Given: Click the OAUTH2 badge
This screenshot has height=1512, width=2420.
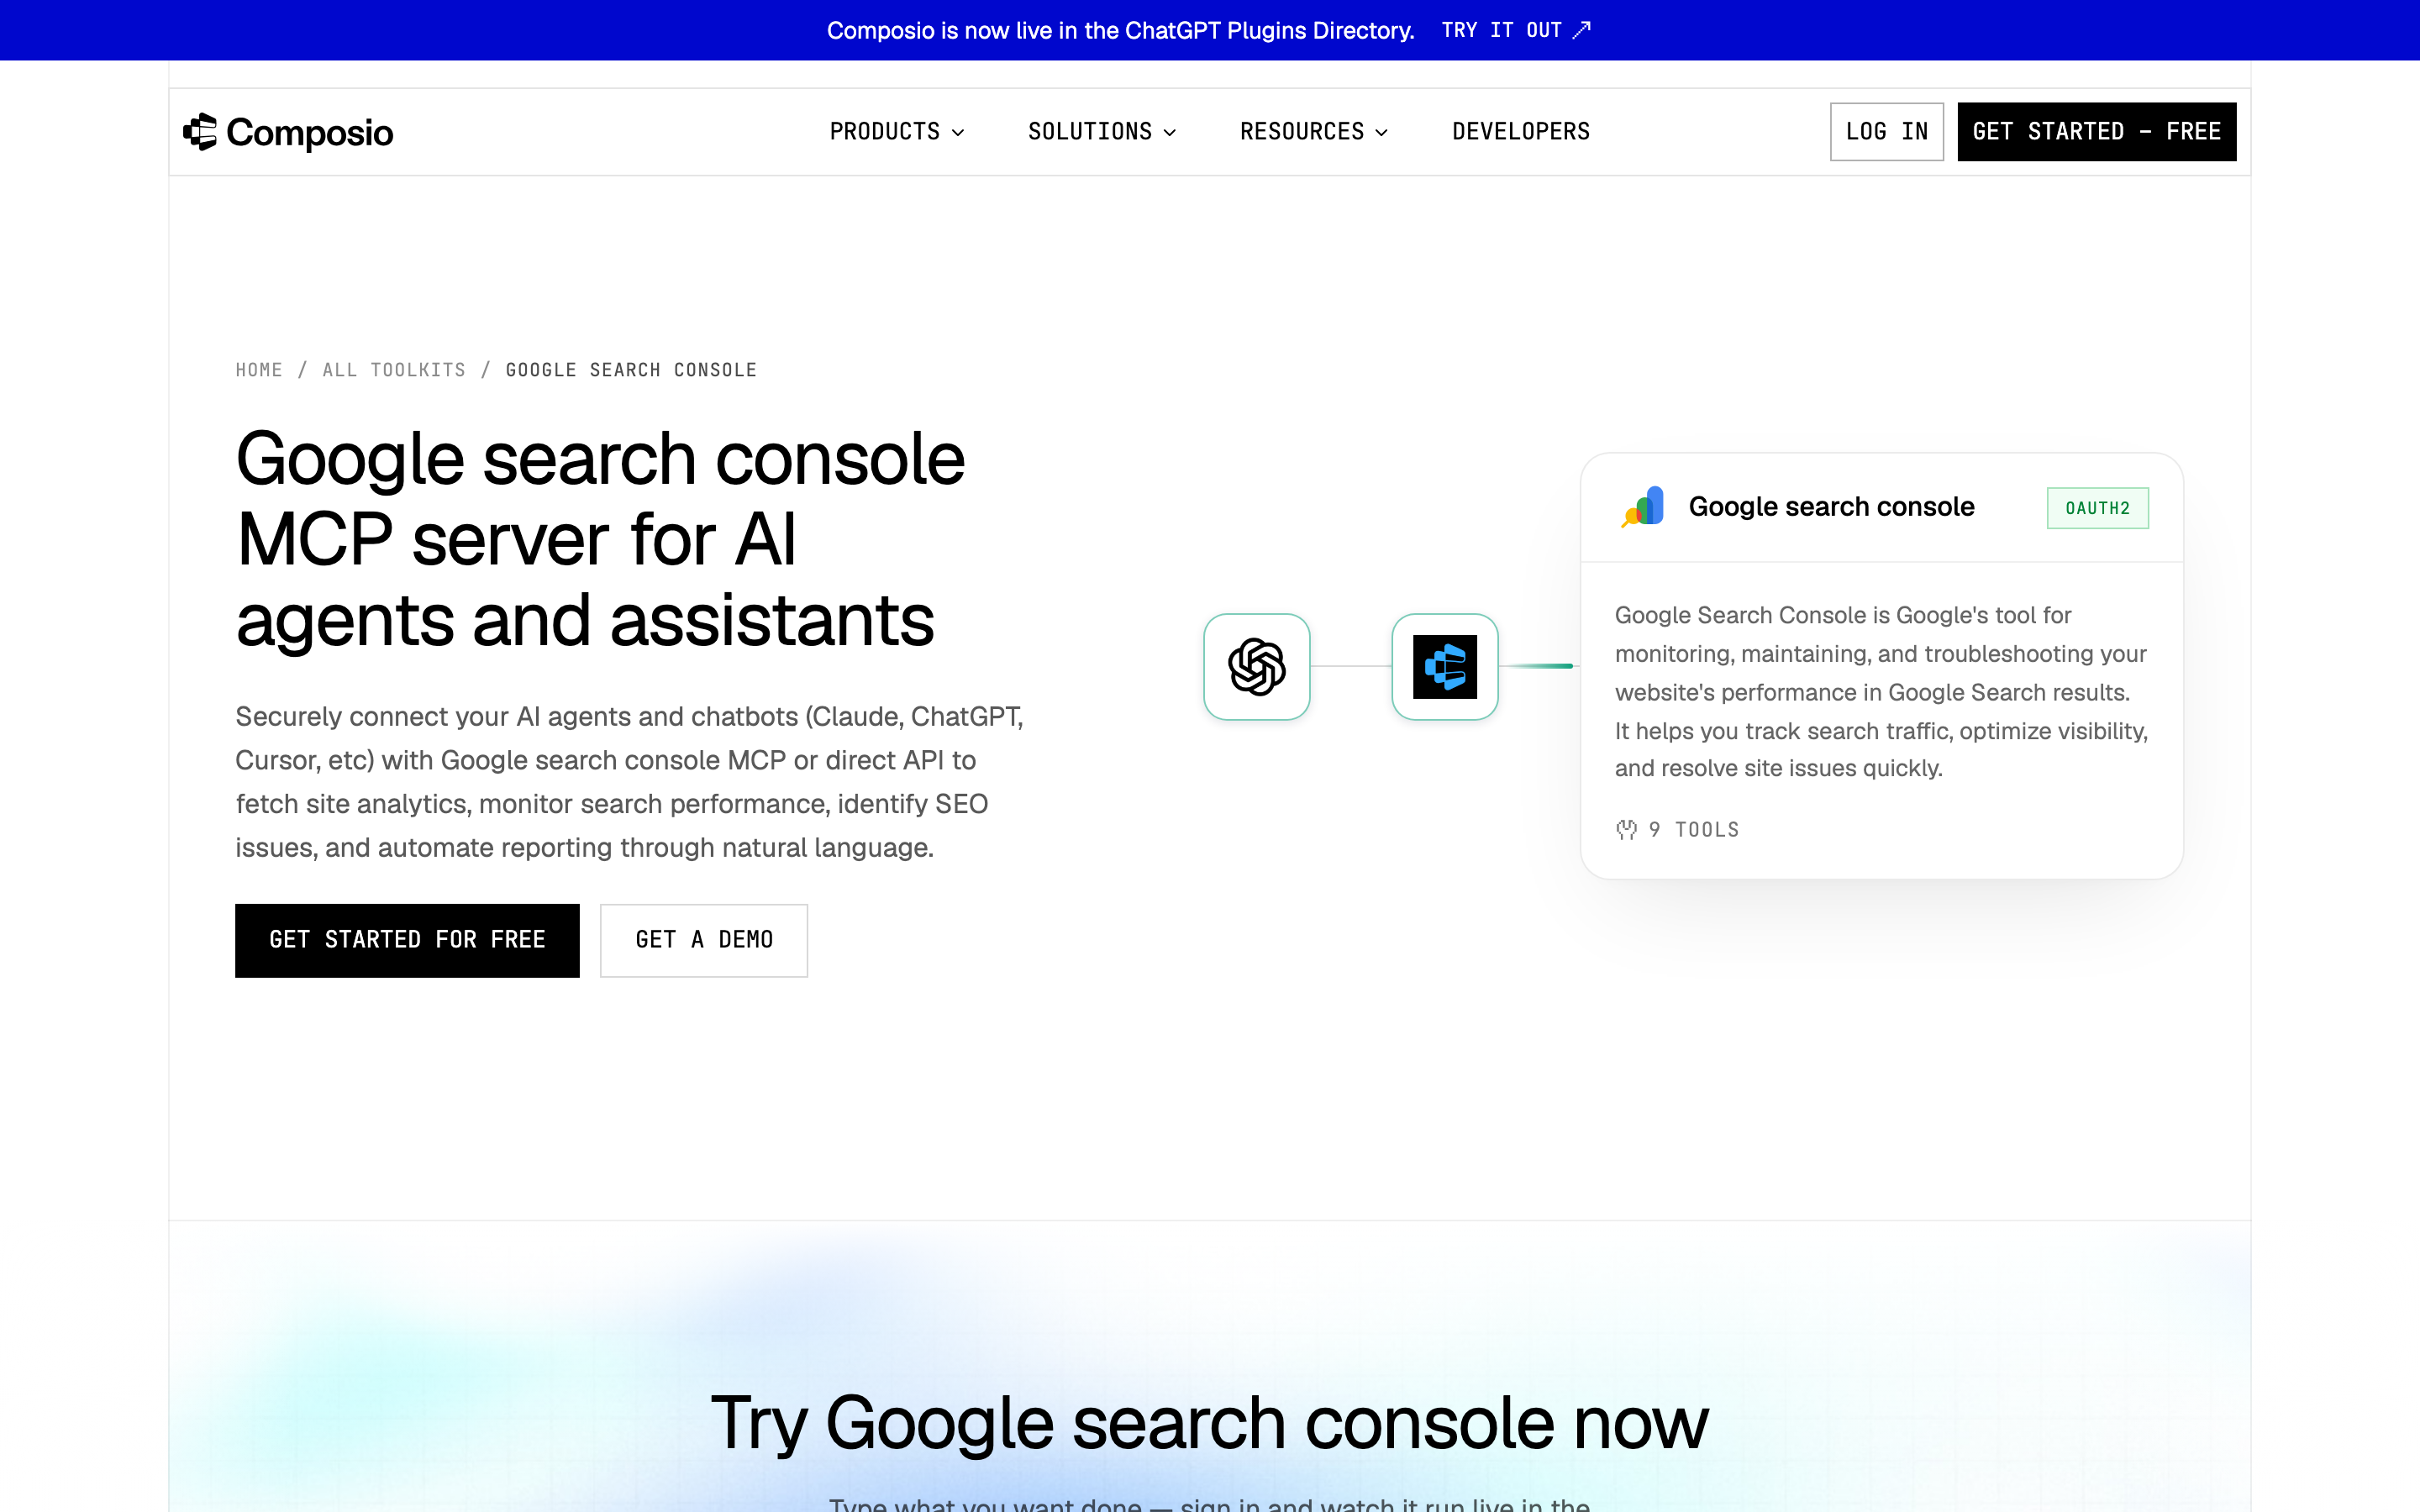Looking at the screenshot, I should click(x=2098, y=508).
